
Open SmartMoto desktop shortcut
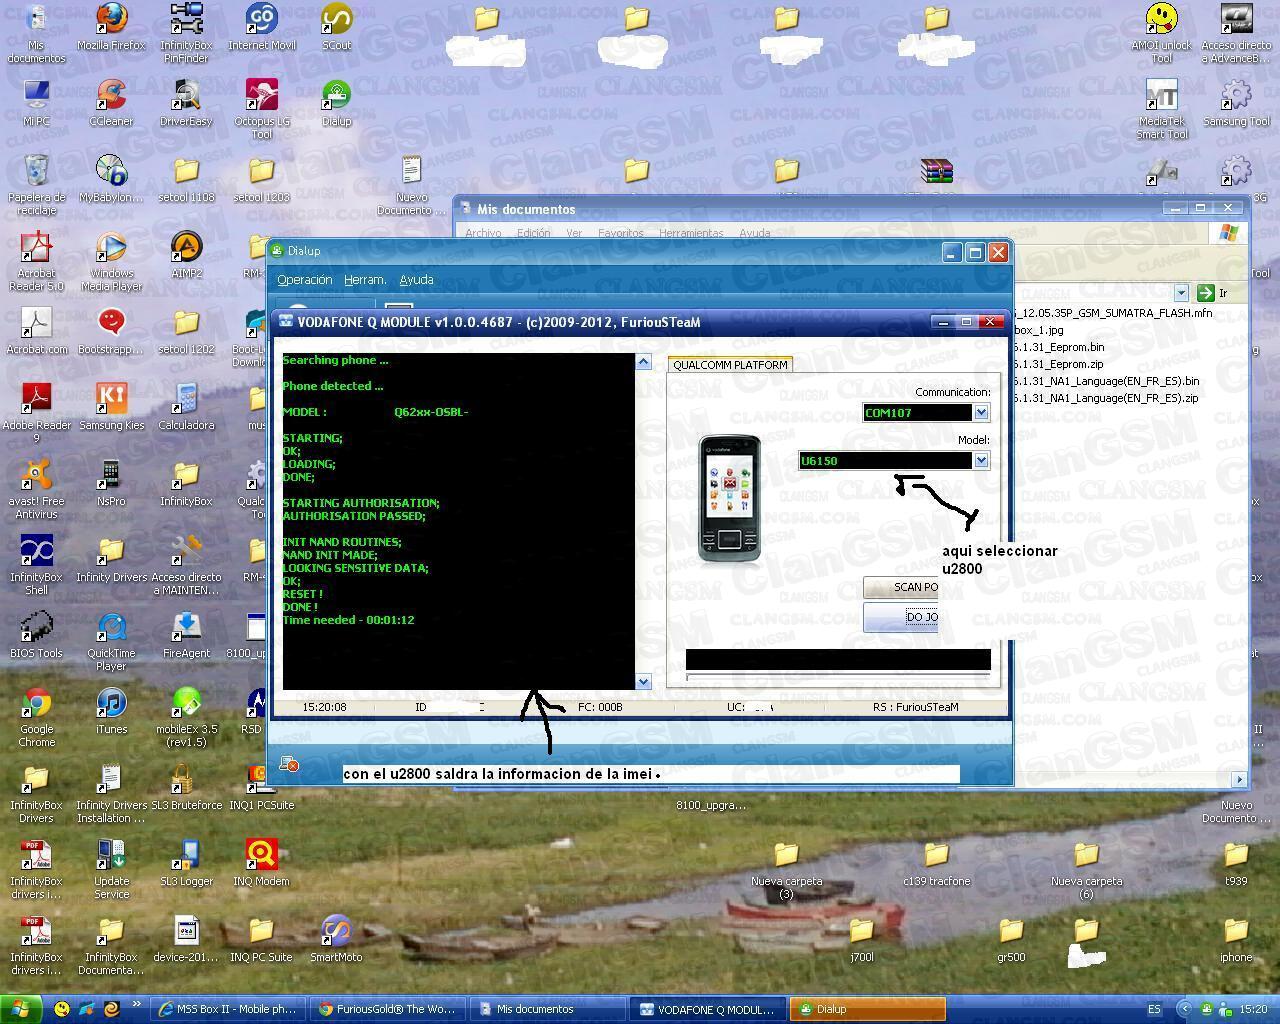(337, 939)
